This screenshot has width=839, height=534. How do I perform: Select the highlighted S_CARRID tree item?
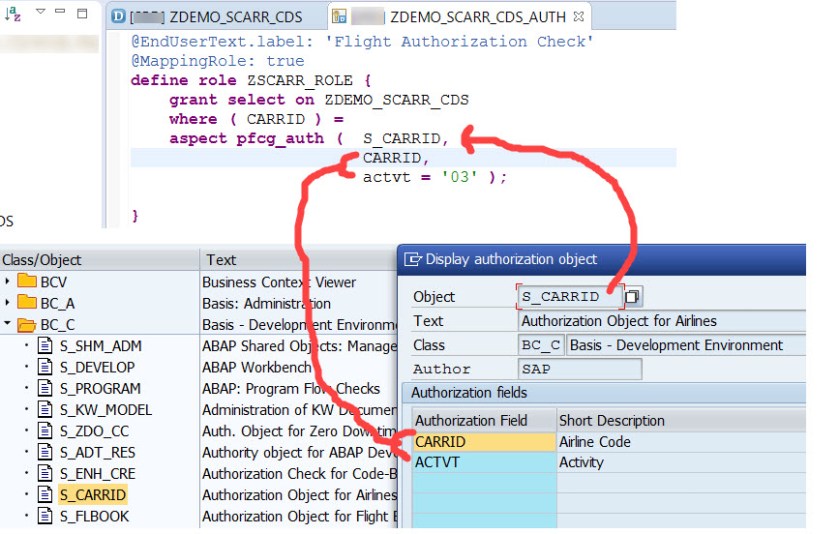[x=92, y=495]
